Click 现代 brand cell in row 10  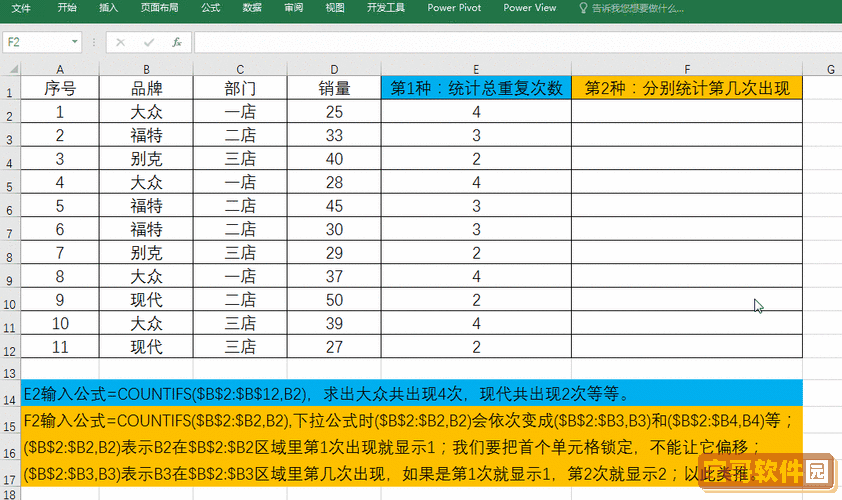[x=146, y=300]
